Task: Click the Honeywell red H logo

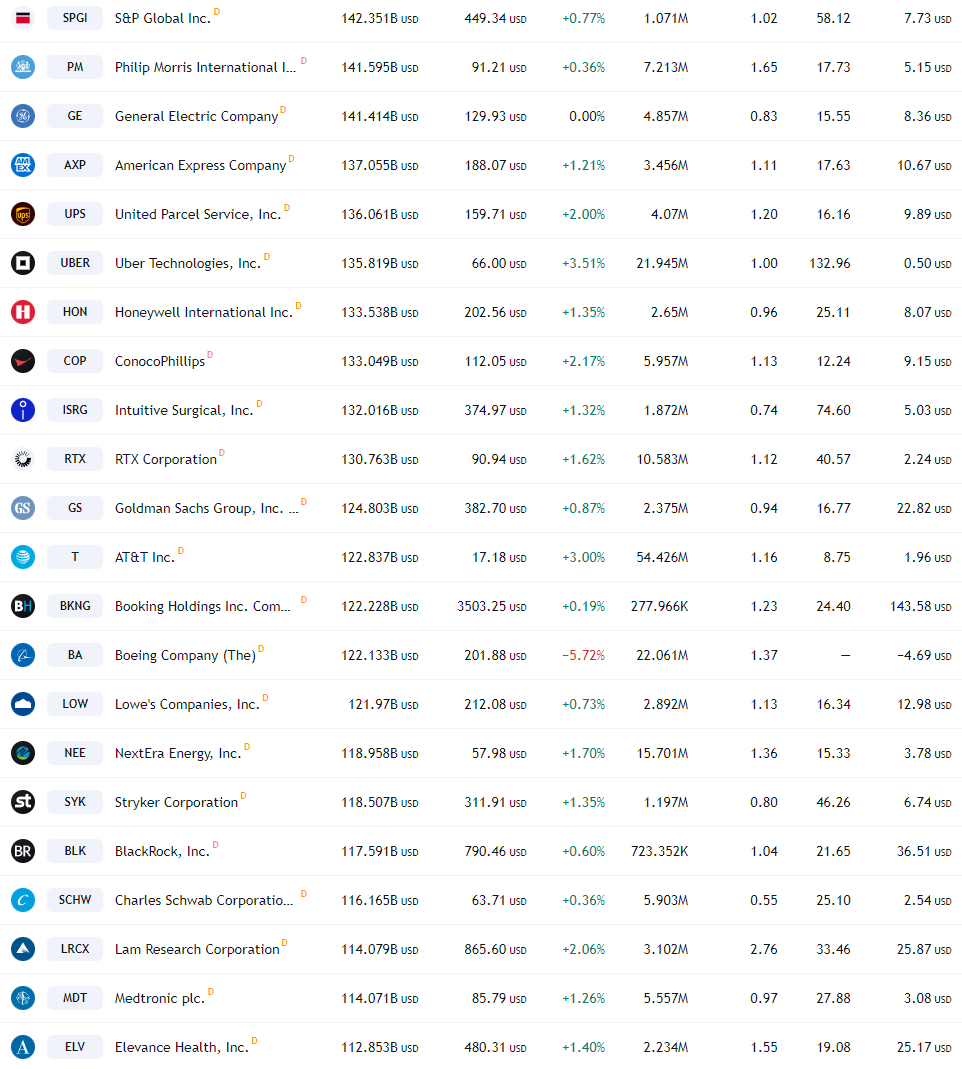Action: coord(23,312)
